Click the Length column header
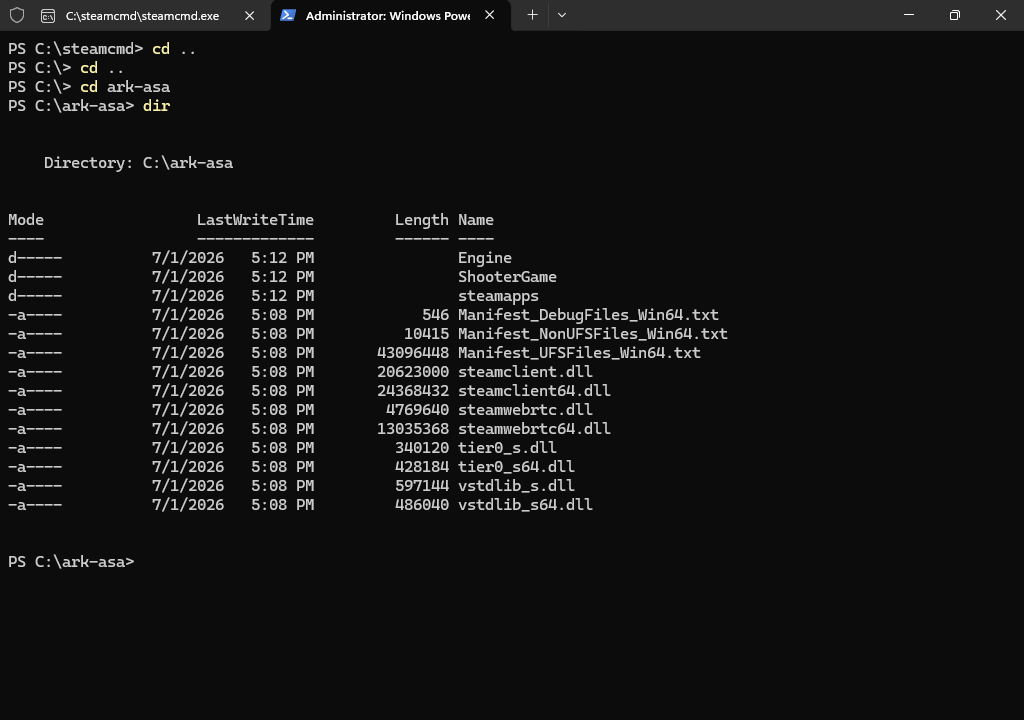Image resolution: width=1024 pixels, height=720 pixels. click(422, 221)
